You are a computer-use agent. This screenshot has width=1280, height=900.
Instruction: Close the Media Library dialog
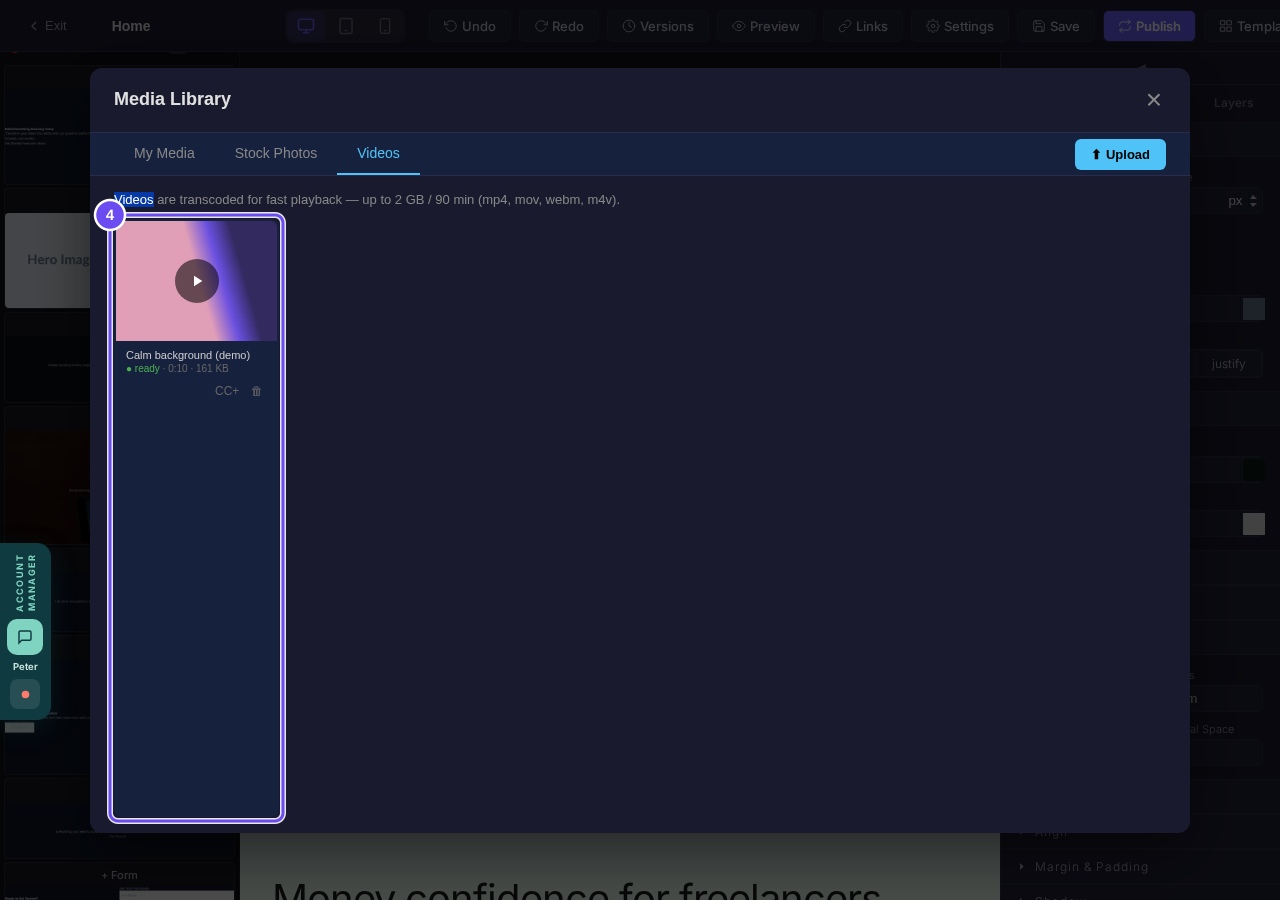coord(1154,100)
